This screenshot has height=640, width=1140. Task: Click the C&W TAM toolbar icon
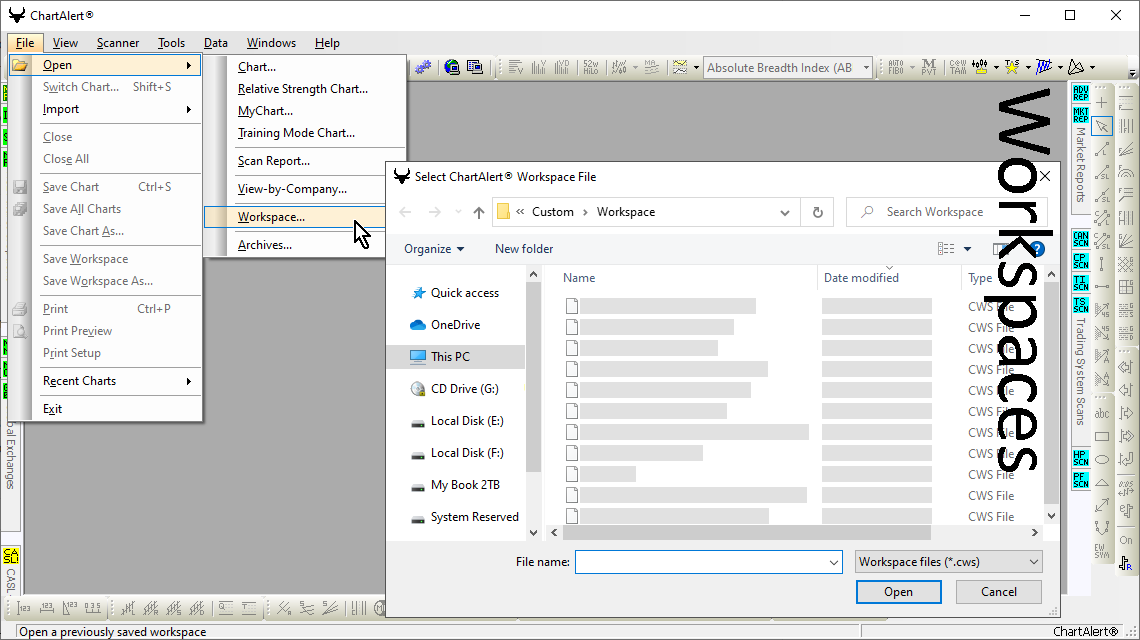point(958,68)
